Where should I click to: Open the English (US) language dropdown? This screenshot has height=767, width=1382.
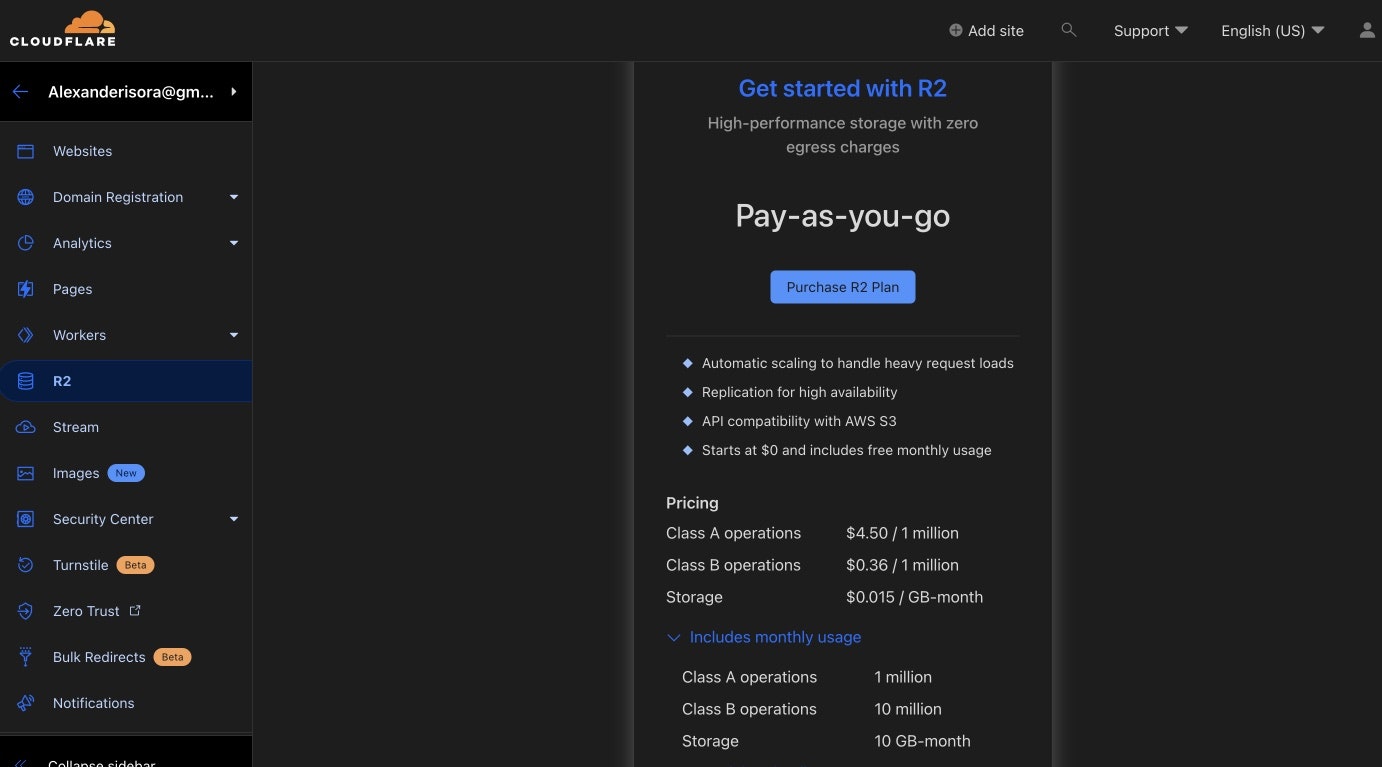(x=1272, y=31)
